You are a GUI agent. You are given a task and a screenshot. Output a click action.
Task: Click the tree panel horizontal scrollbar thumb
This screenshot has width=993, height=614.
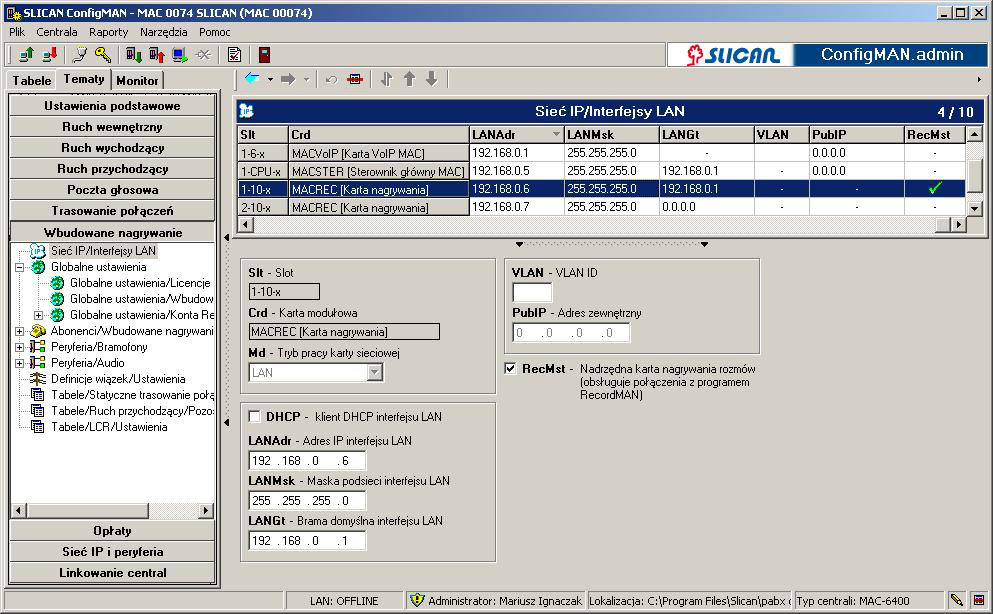pos(87,510)
